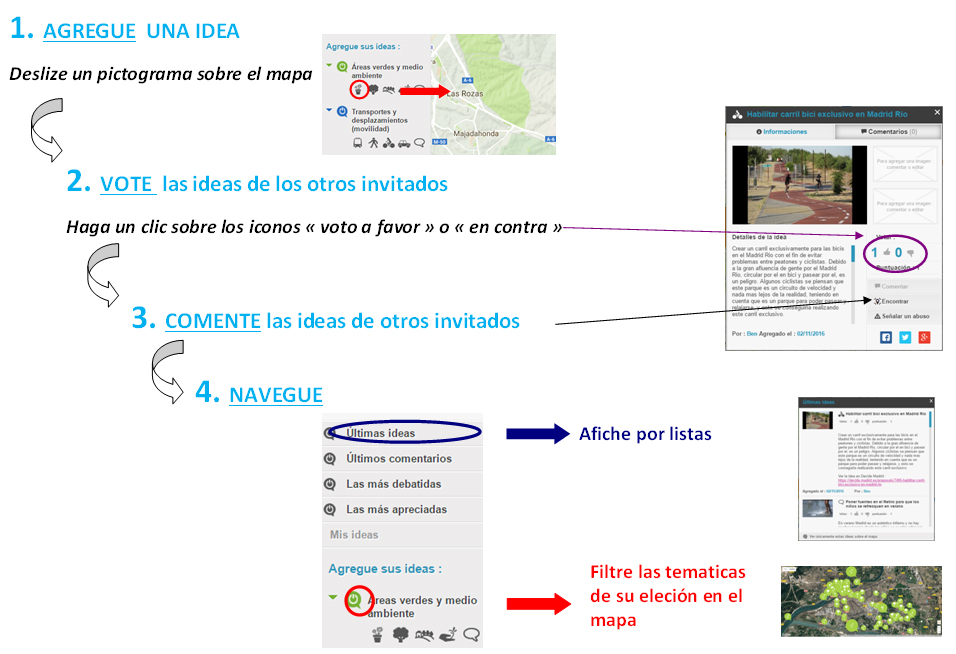Collapse Áreas verdes category arrow near map

[330, 67]
